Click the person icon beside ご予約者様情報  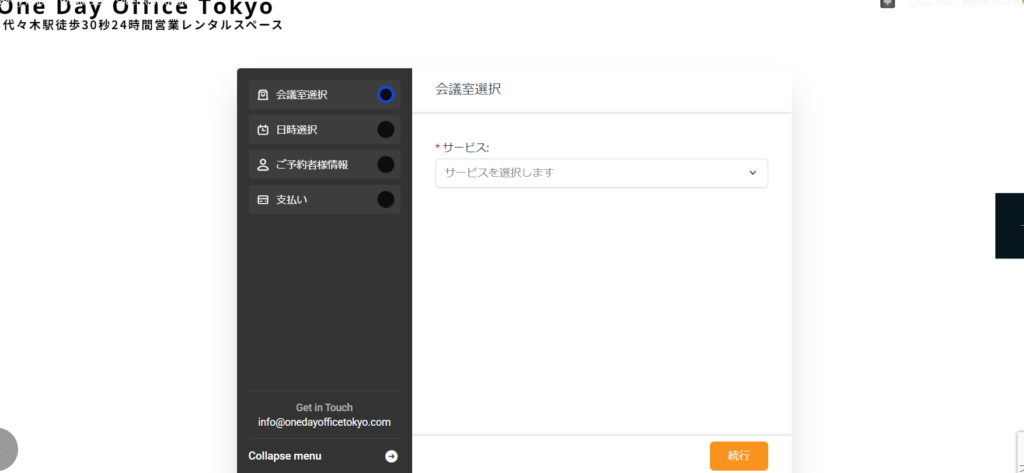click(x=263, y=165)
